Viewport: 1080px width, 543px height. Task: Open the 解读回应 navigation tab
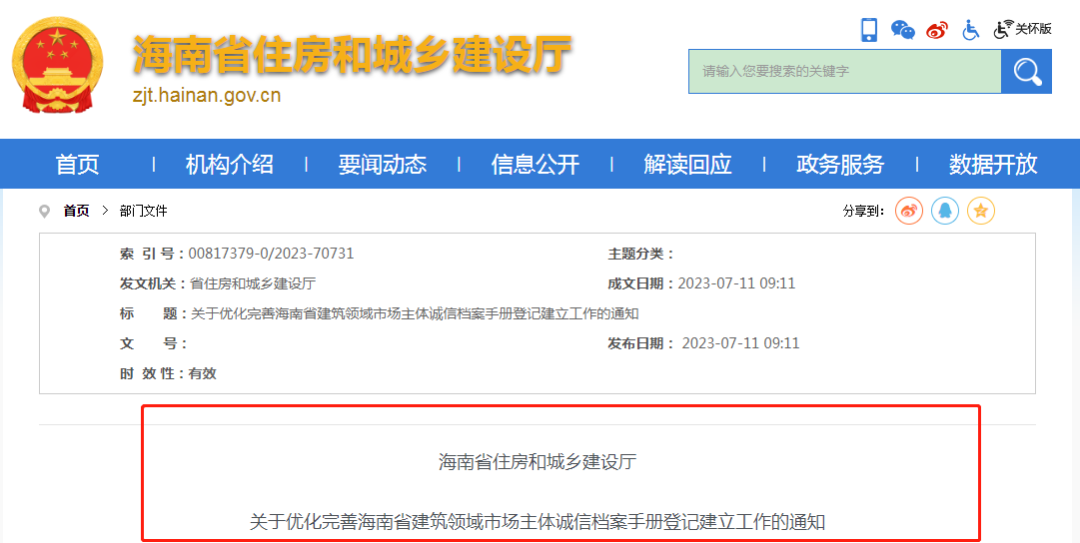click(687, 165)
